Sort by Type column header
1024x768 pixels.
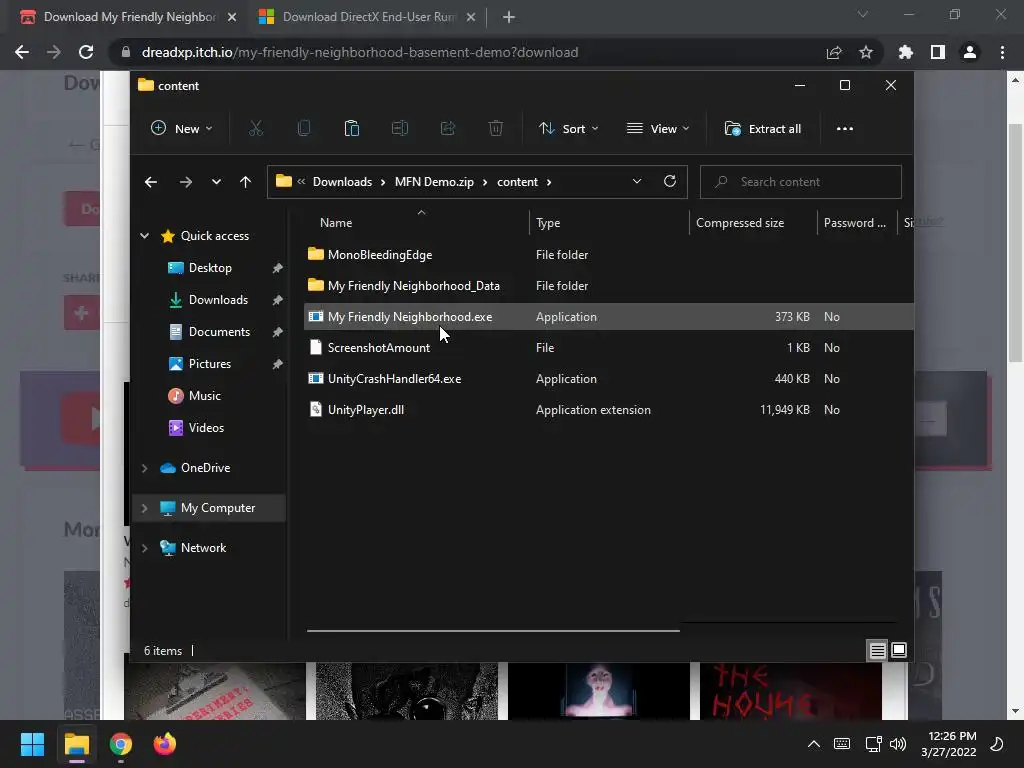point(548,223)
